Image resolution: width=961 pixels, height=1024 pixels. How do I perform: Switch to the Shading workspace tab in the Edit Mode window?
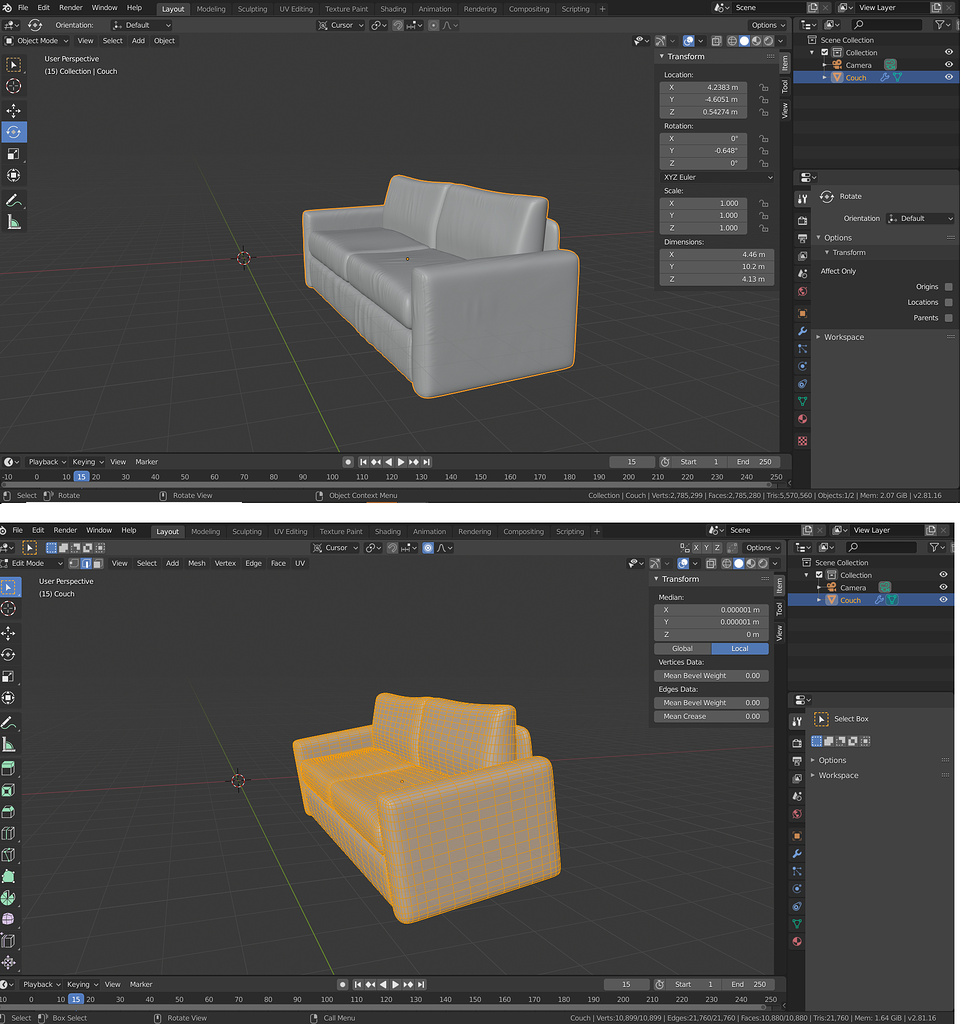click(388, 532)
